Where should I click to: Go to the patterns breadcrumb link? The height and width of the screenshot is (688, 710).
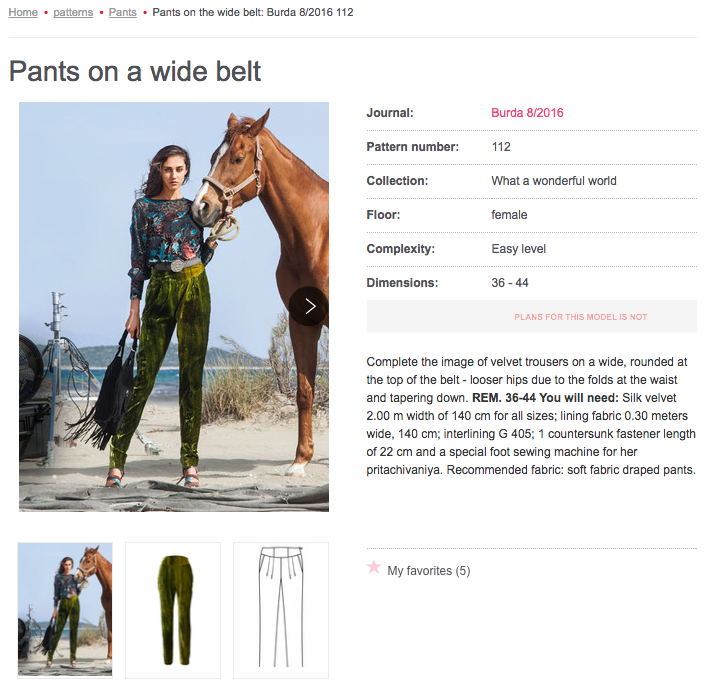[73, 13]
